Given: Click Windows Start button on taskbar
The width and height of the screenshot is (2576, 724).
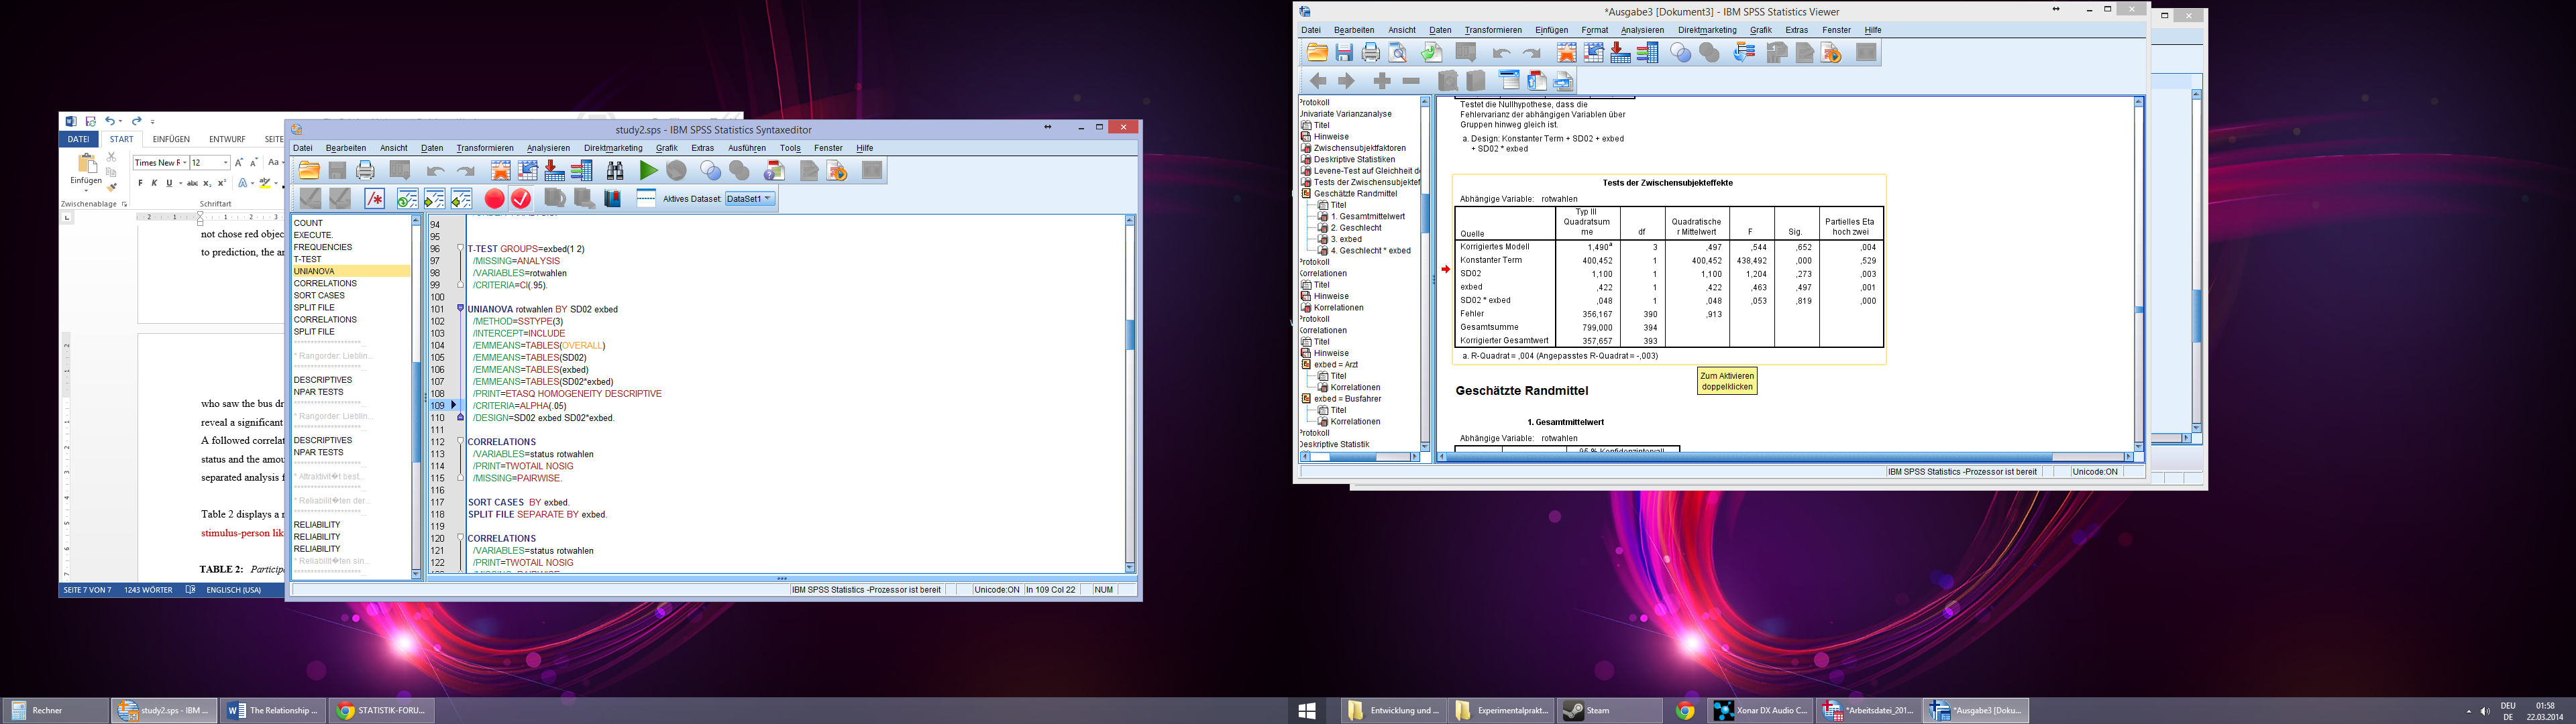Looking at the screenshot, I should [x=1306, y=711].
